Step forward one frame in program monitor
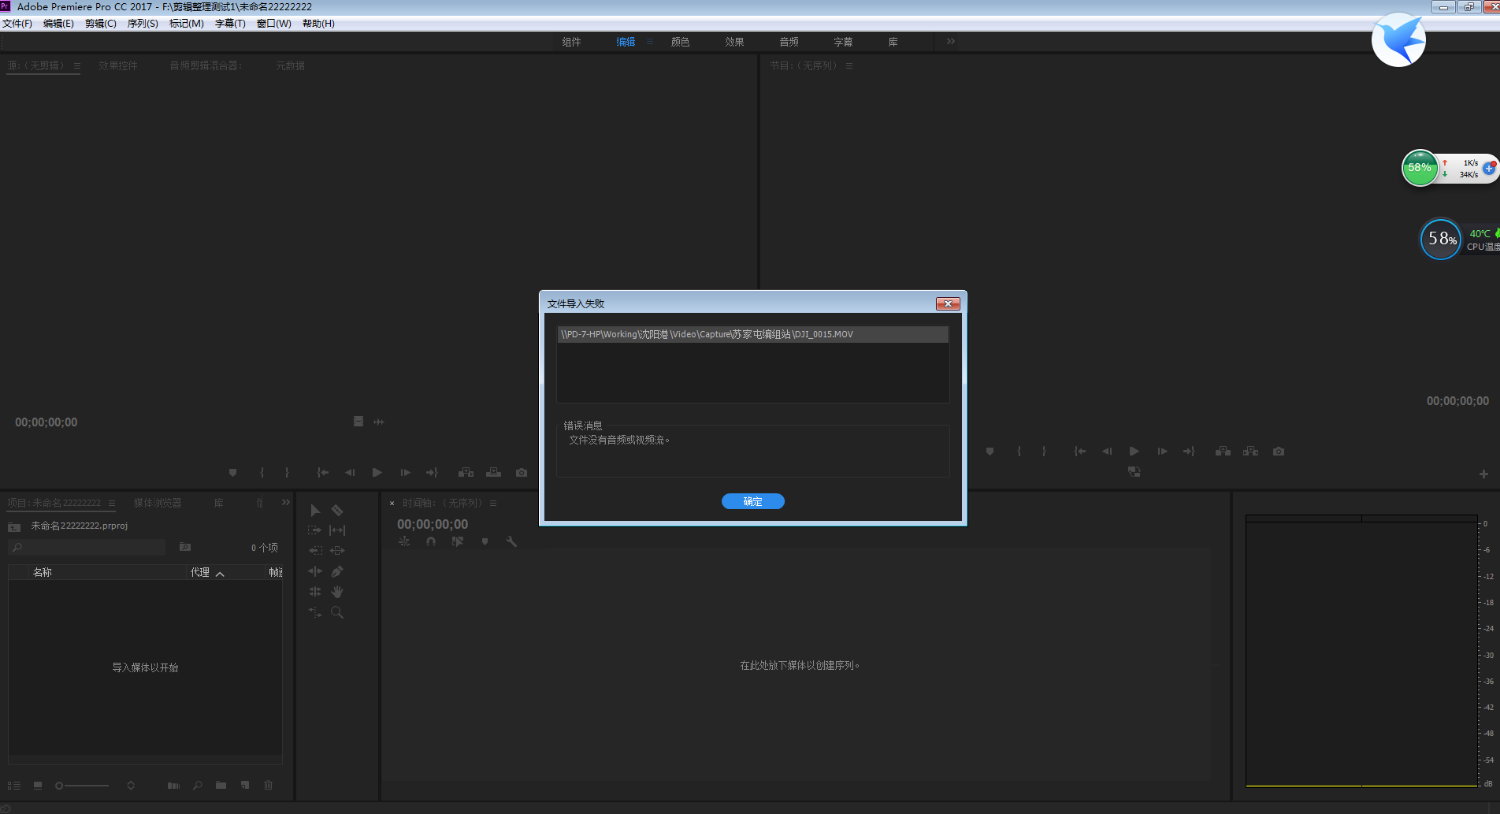The image size is (1500, 814). click(x=1162, y=451)
